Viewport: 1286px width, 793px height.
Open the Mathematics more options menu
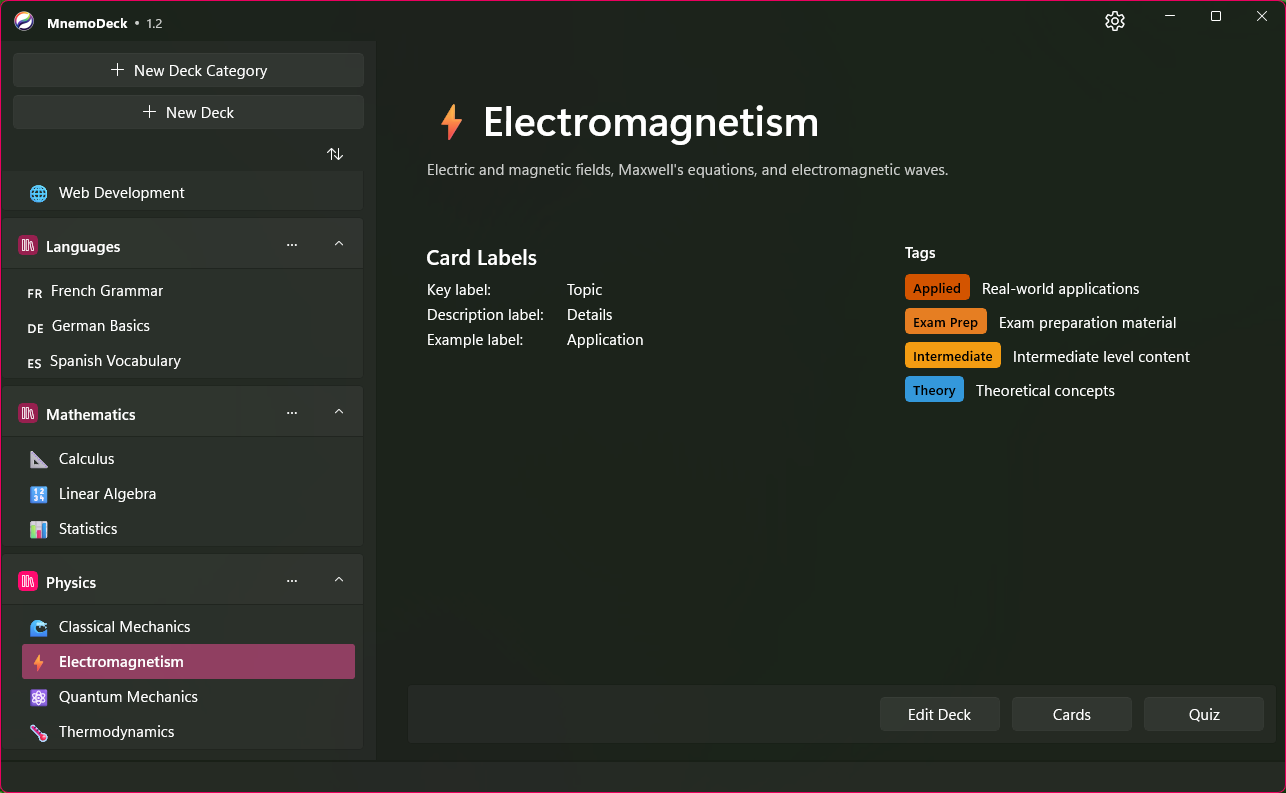coord(292,413)
